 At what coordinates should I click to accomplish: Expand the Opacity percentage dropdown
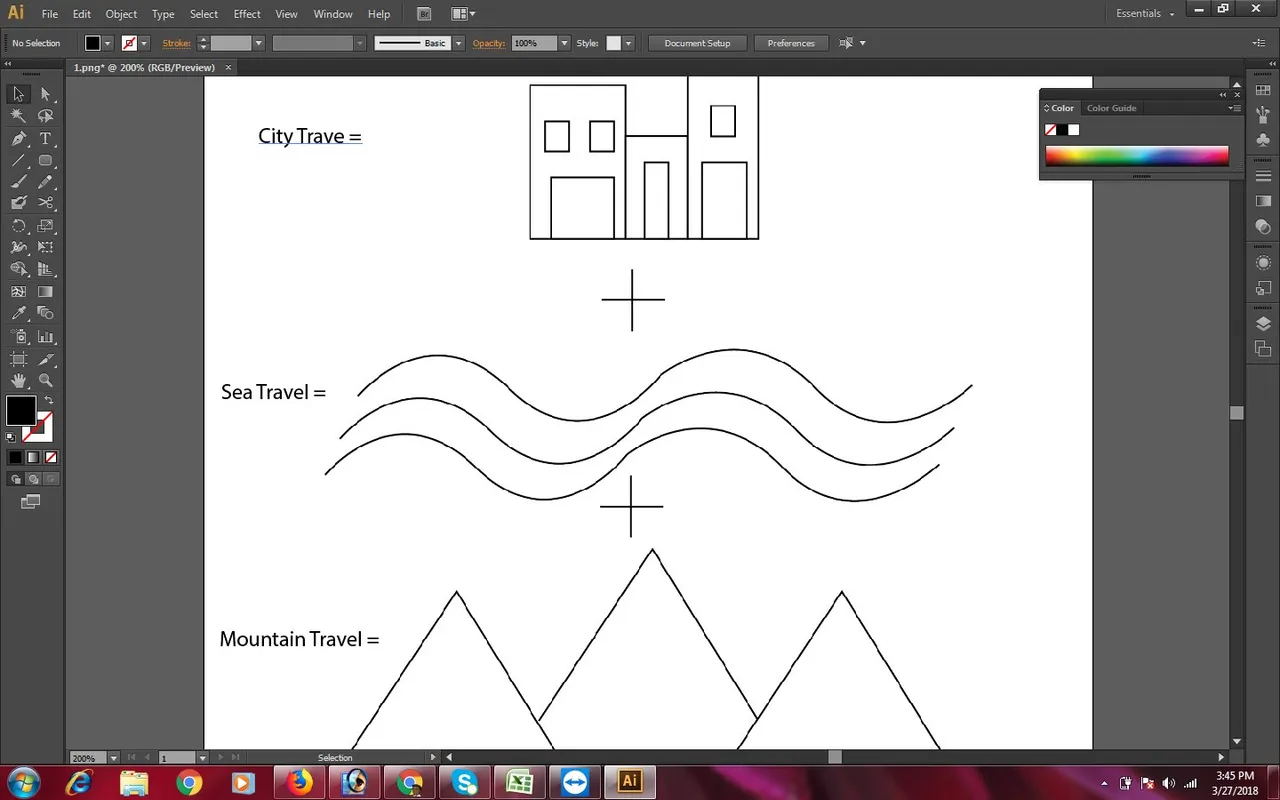tap(564, 43)
